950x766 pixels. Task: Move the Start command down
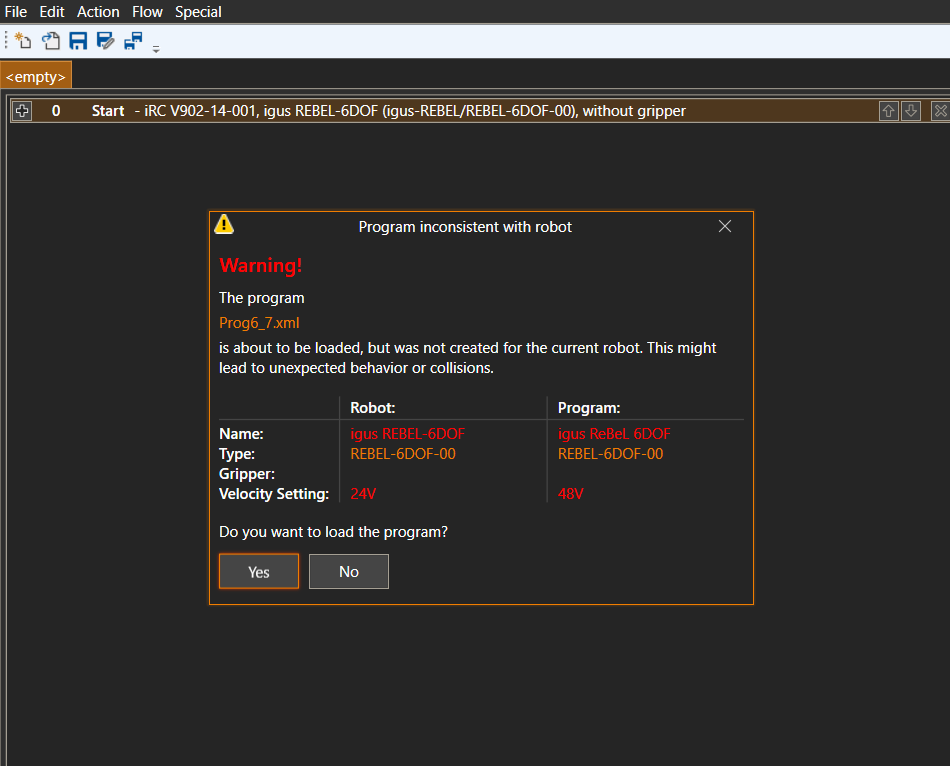click(911, 111)
